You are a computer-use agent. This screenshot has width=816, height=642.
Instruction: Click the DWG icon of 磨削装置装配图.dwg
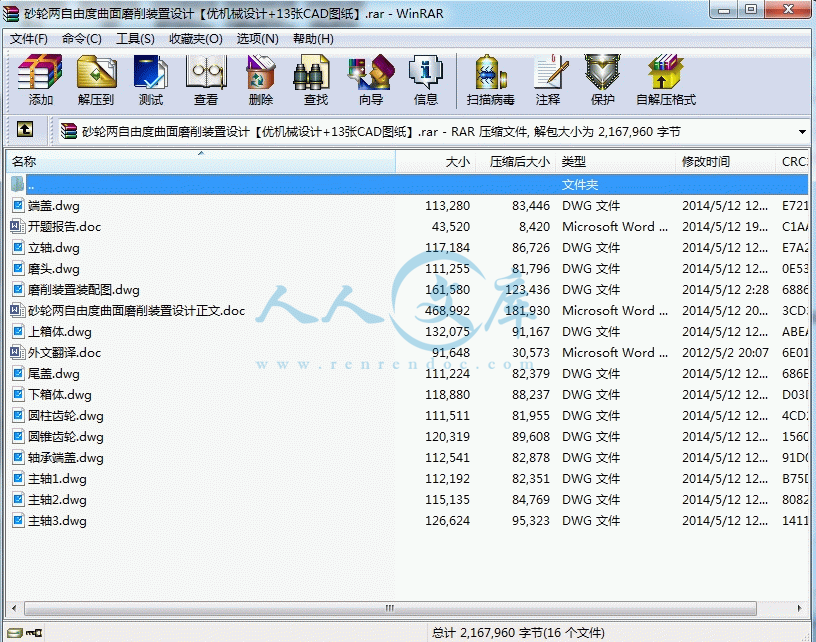[18, 289]
